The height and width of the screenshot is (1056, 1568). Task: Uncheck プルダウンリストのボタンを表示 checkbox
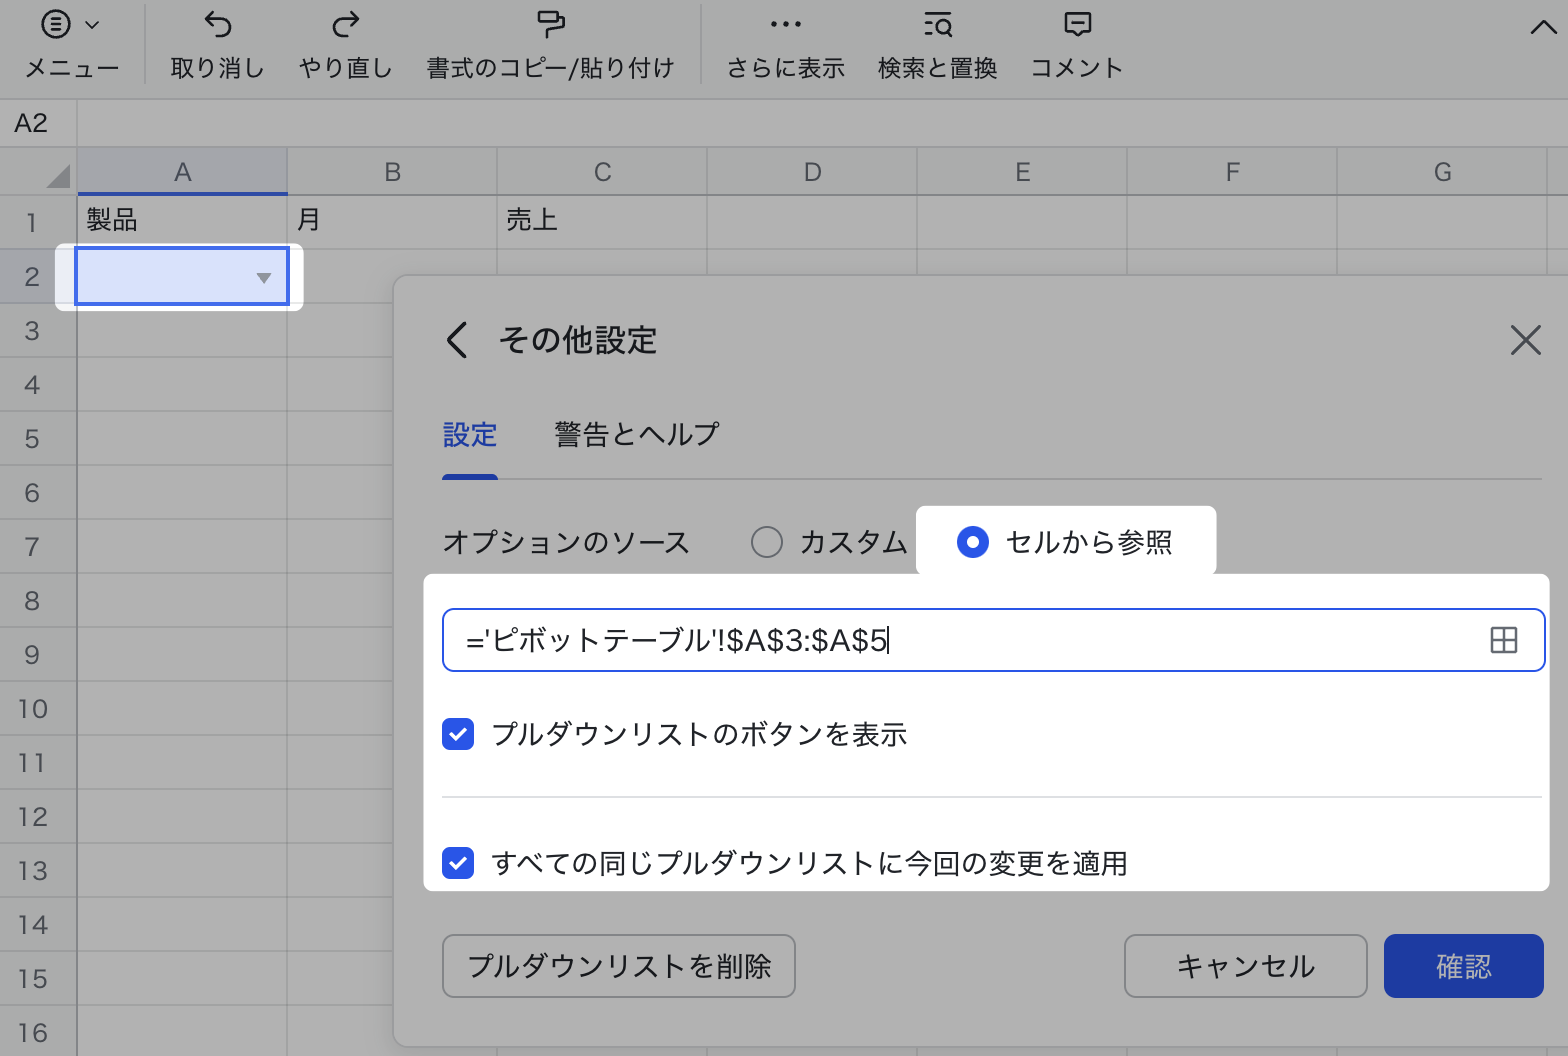pyautogui.click(x=458, y=734)
